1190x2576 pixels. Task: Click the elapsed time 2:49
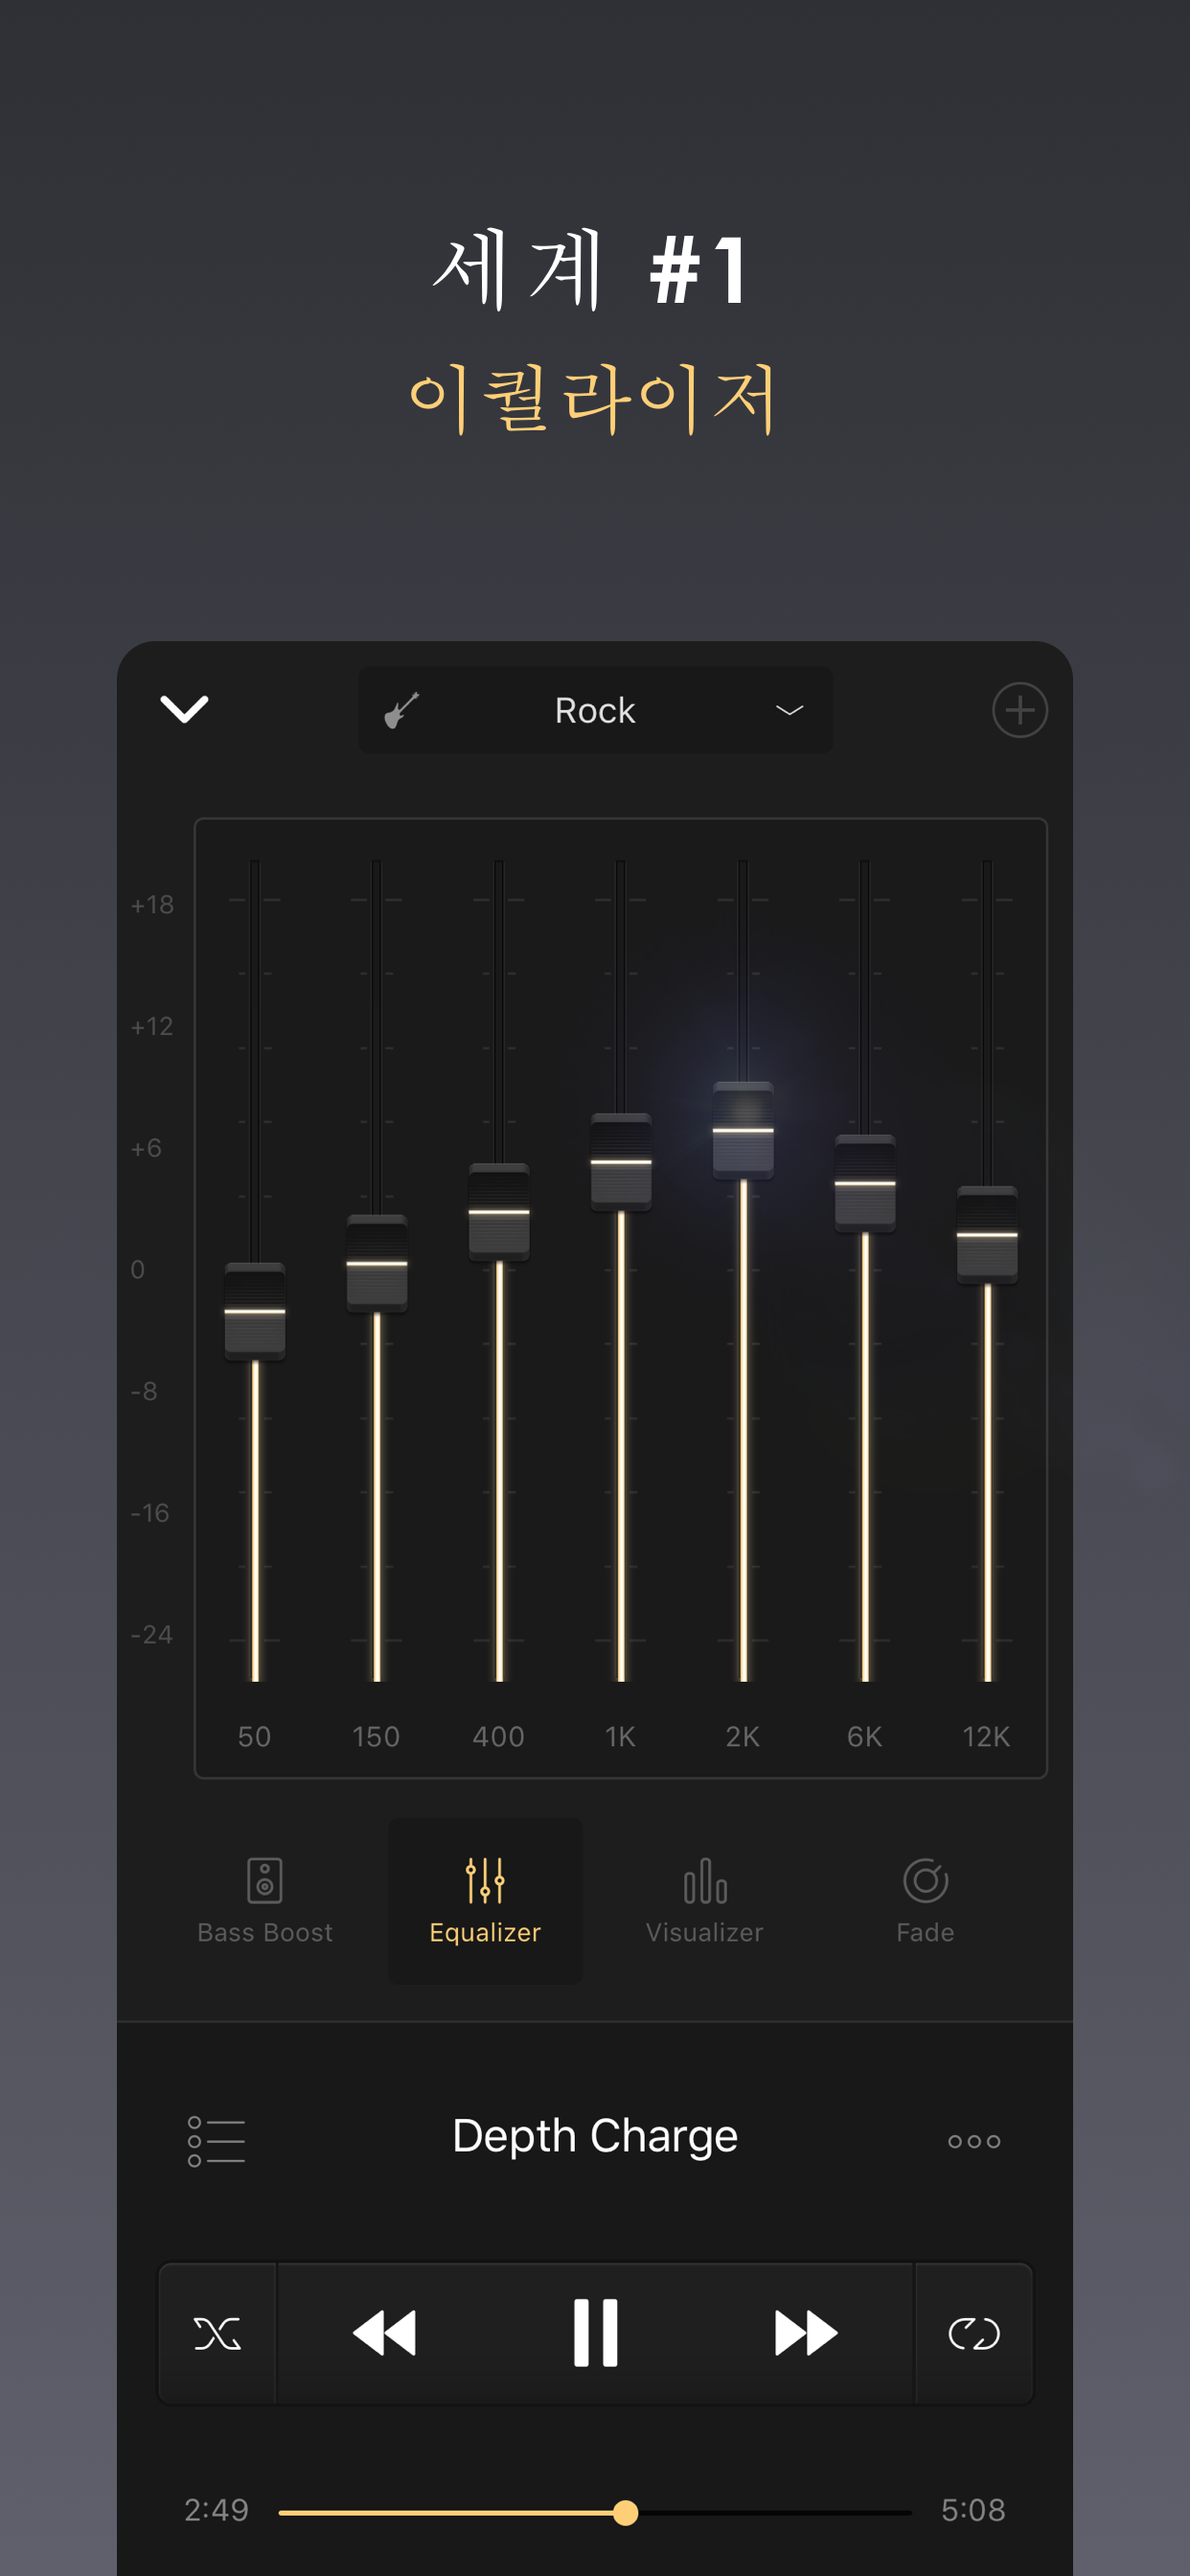point(216,2510)
